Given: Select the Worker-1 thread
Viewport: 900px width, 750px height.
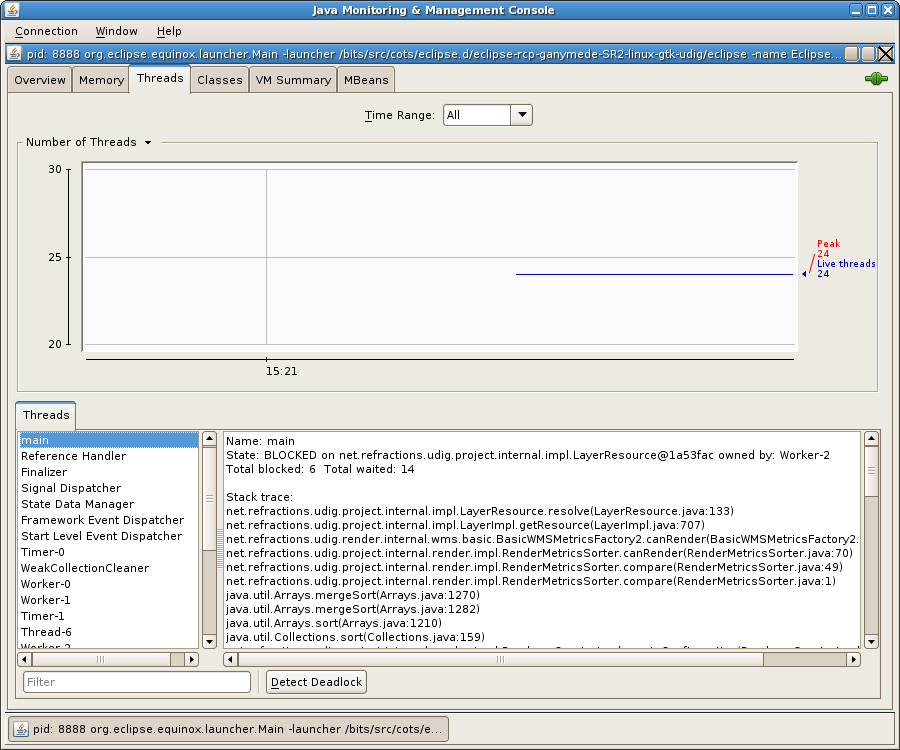Looking at the screenshot, I should point(109,600).
